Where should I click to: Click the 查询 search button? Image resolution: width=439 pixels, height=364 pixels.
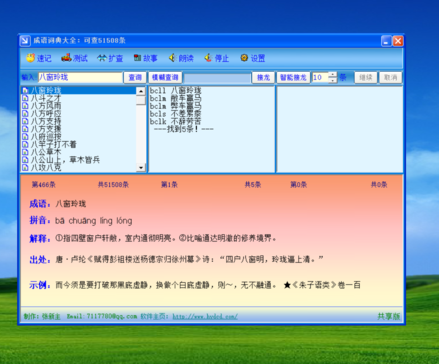click(135, 78)
